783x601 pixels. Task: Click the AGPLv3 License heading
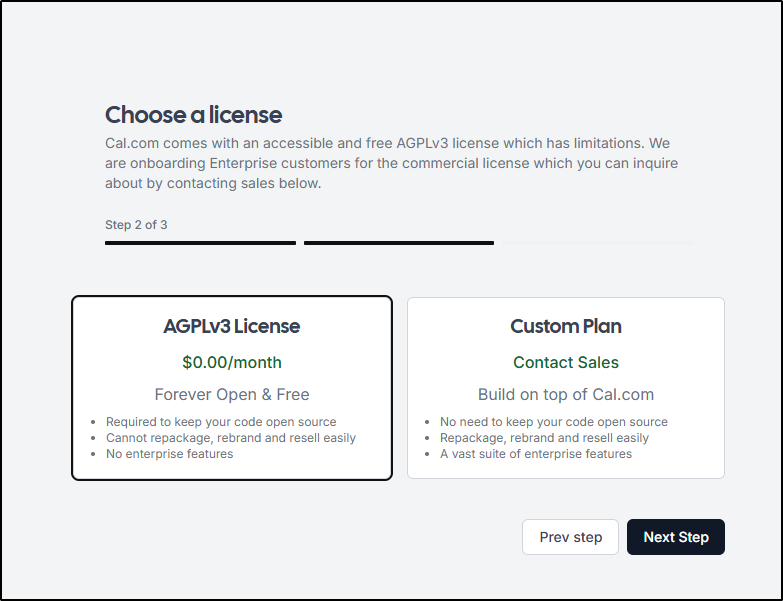232,326
